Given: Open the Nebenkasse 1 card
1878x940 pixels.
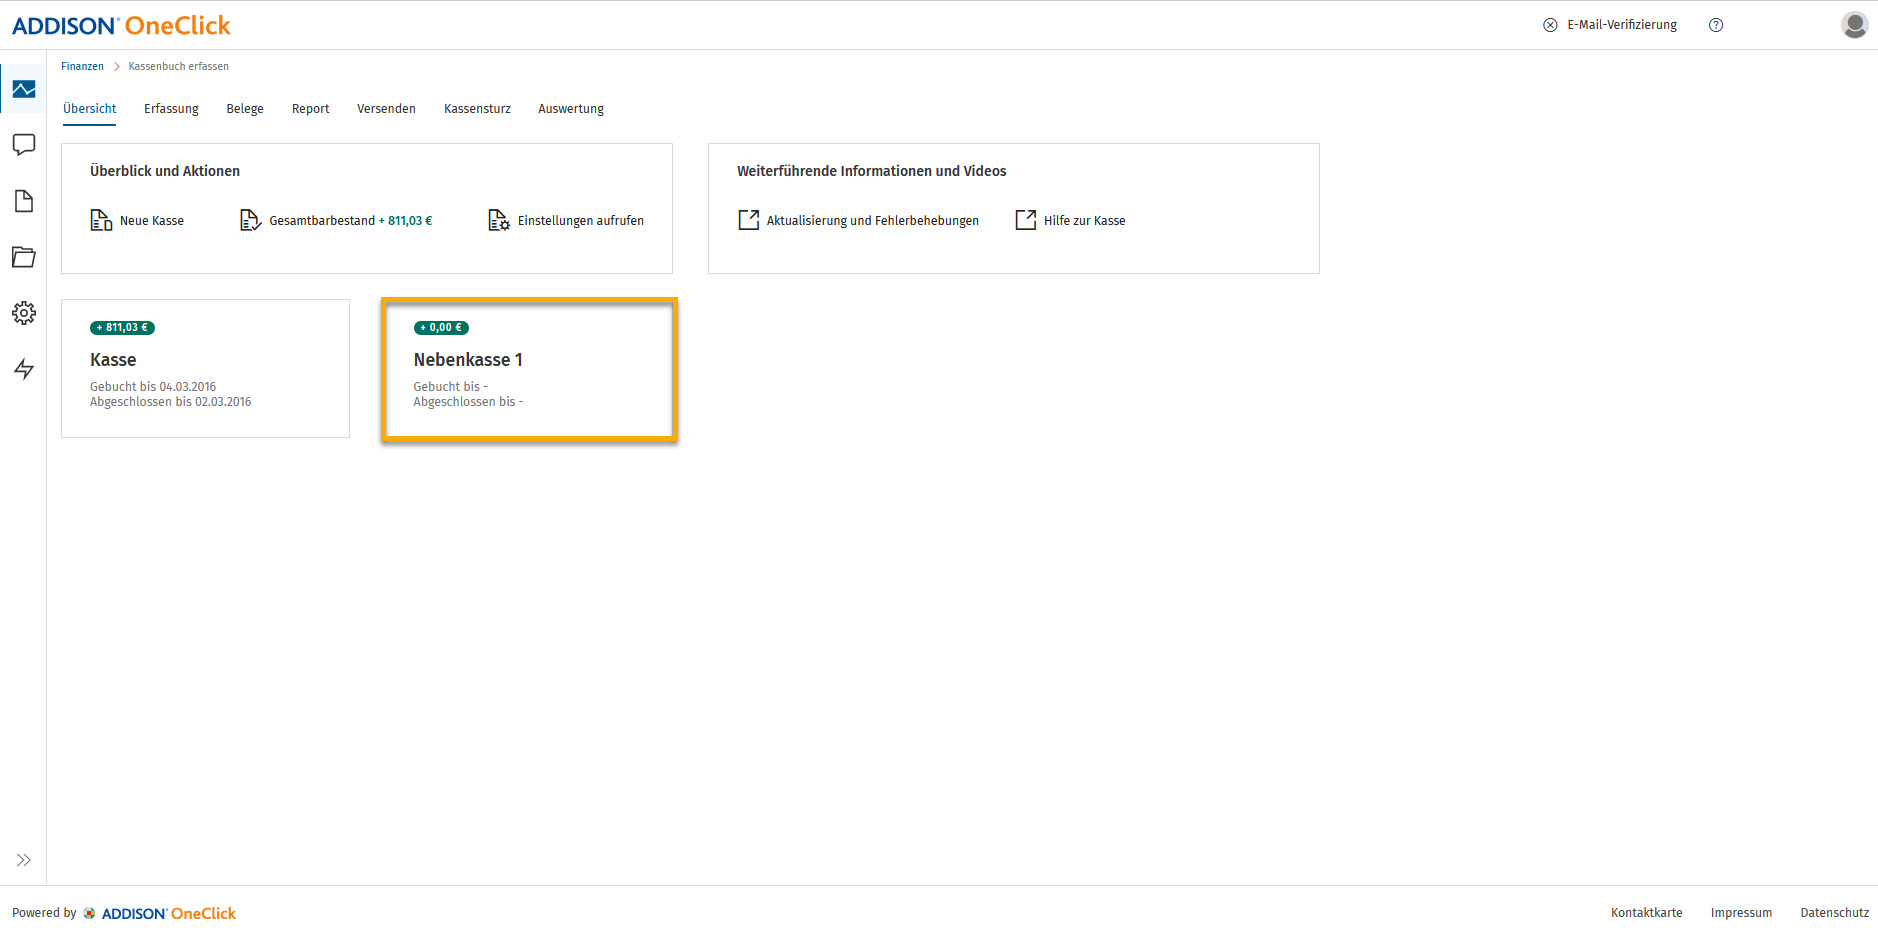Looking at the screenshot, I should coord(529,368).
